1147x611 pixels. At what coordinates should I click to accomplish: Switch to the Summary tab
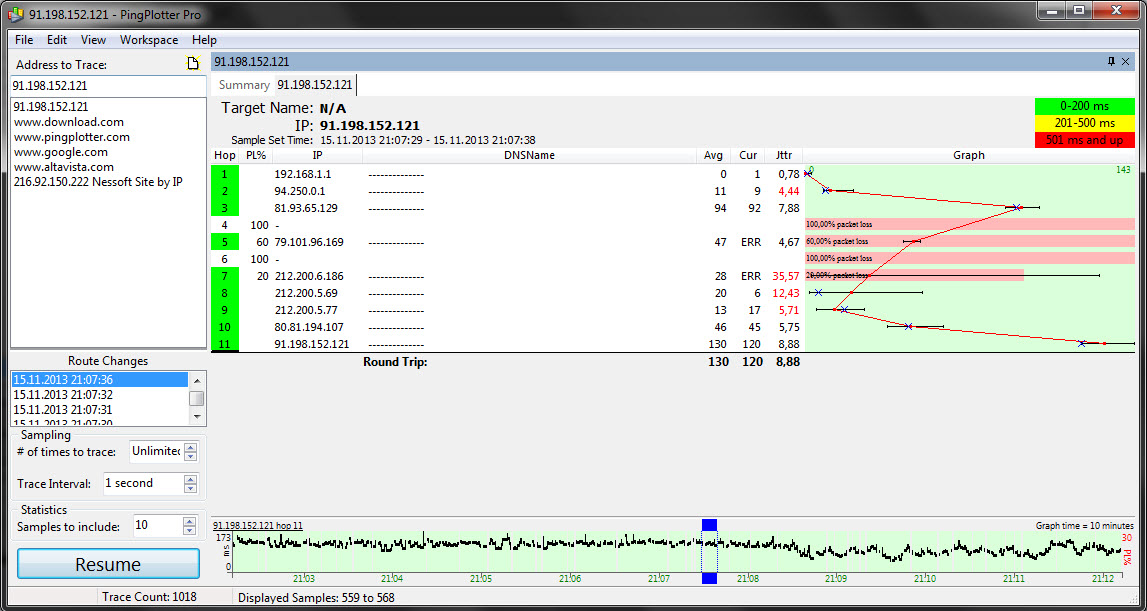pos(244,85)
